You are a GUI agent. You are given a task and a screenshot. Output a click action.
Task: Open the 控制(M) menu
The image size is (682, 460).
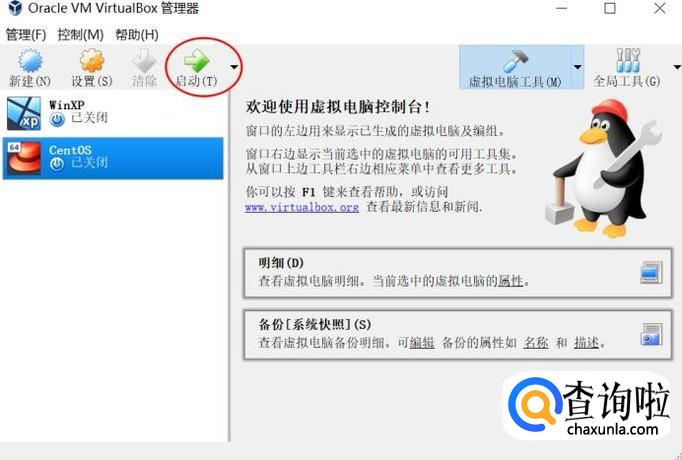pos(81,35)
